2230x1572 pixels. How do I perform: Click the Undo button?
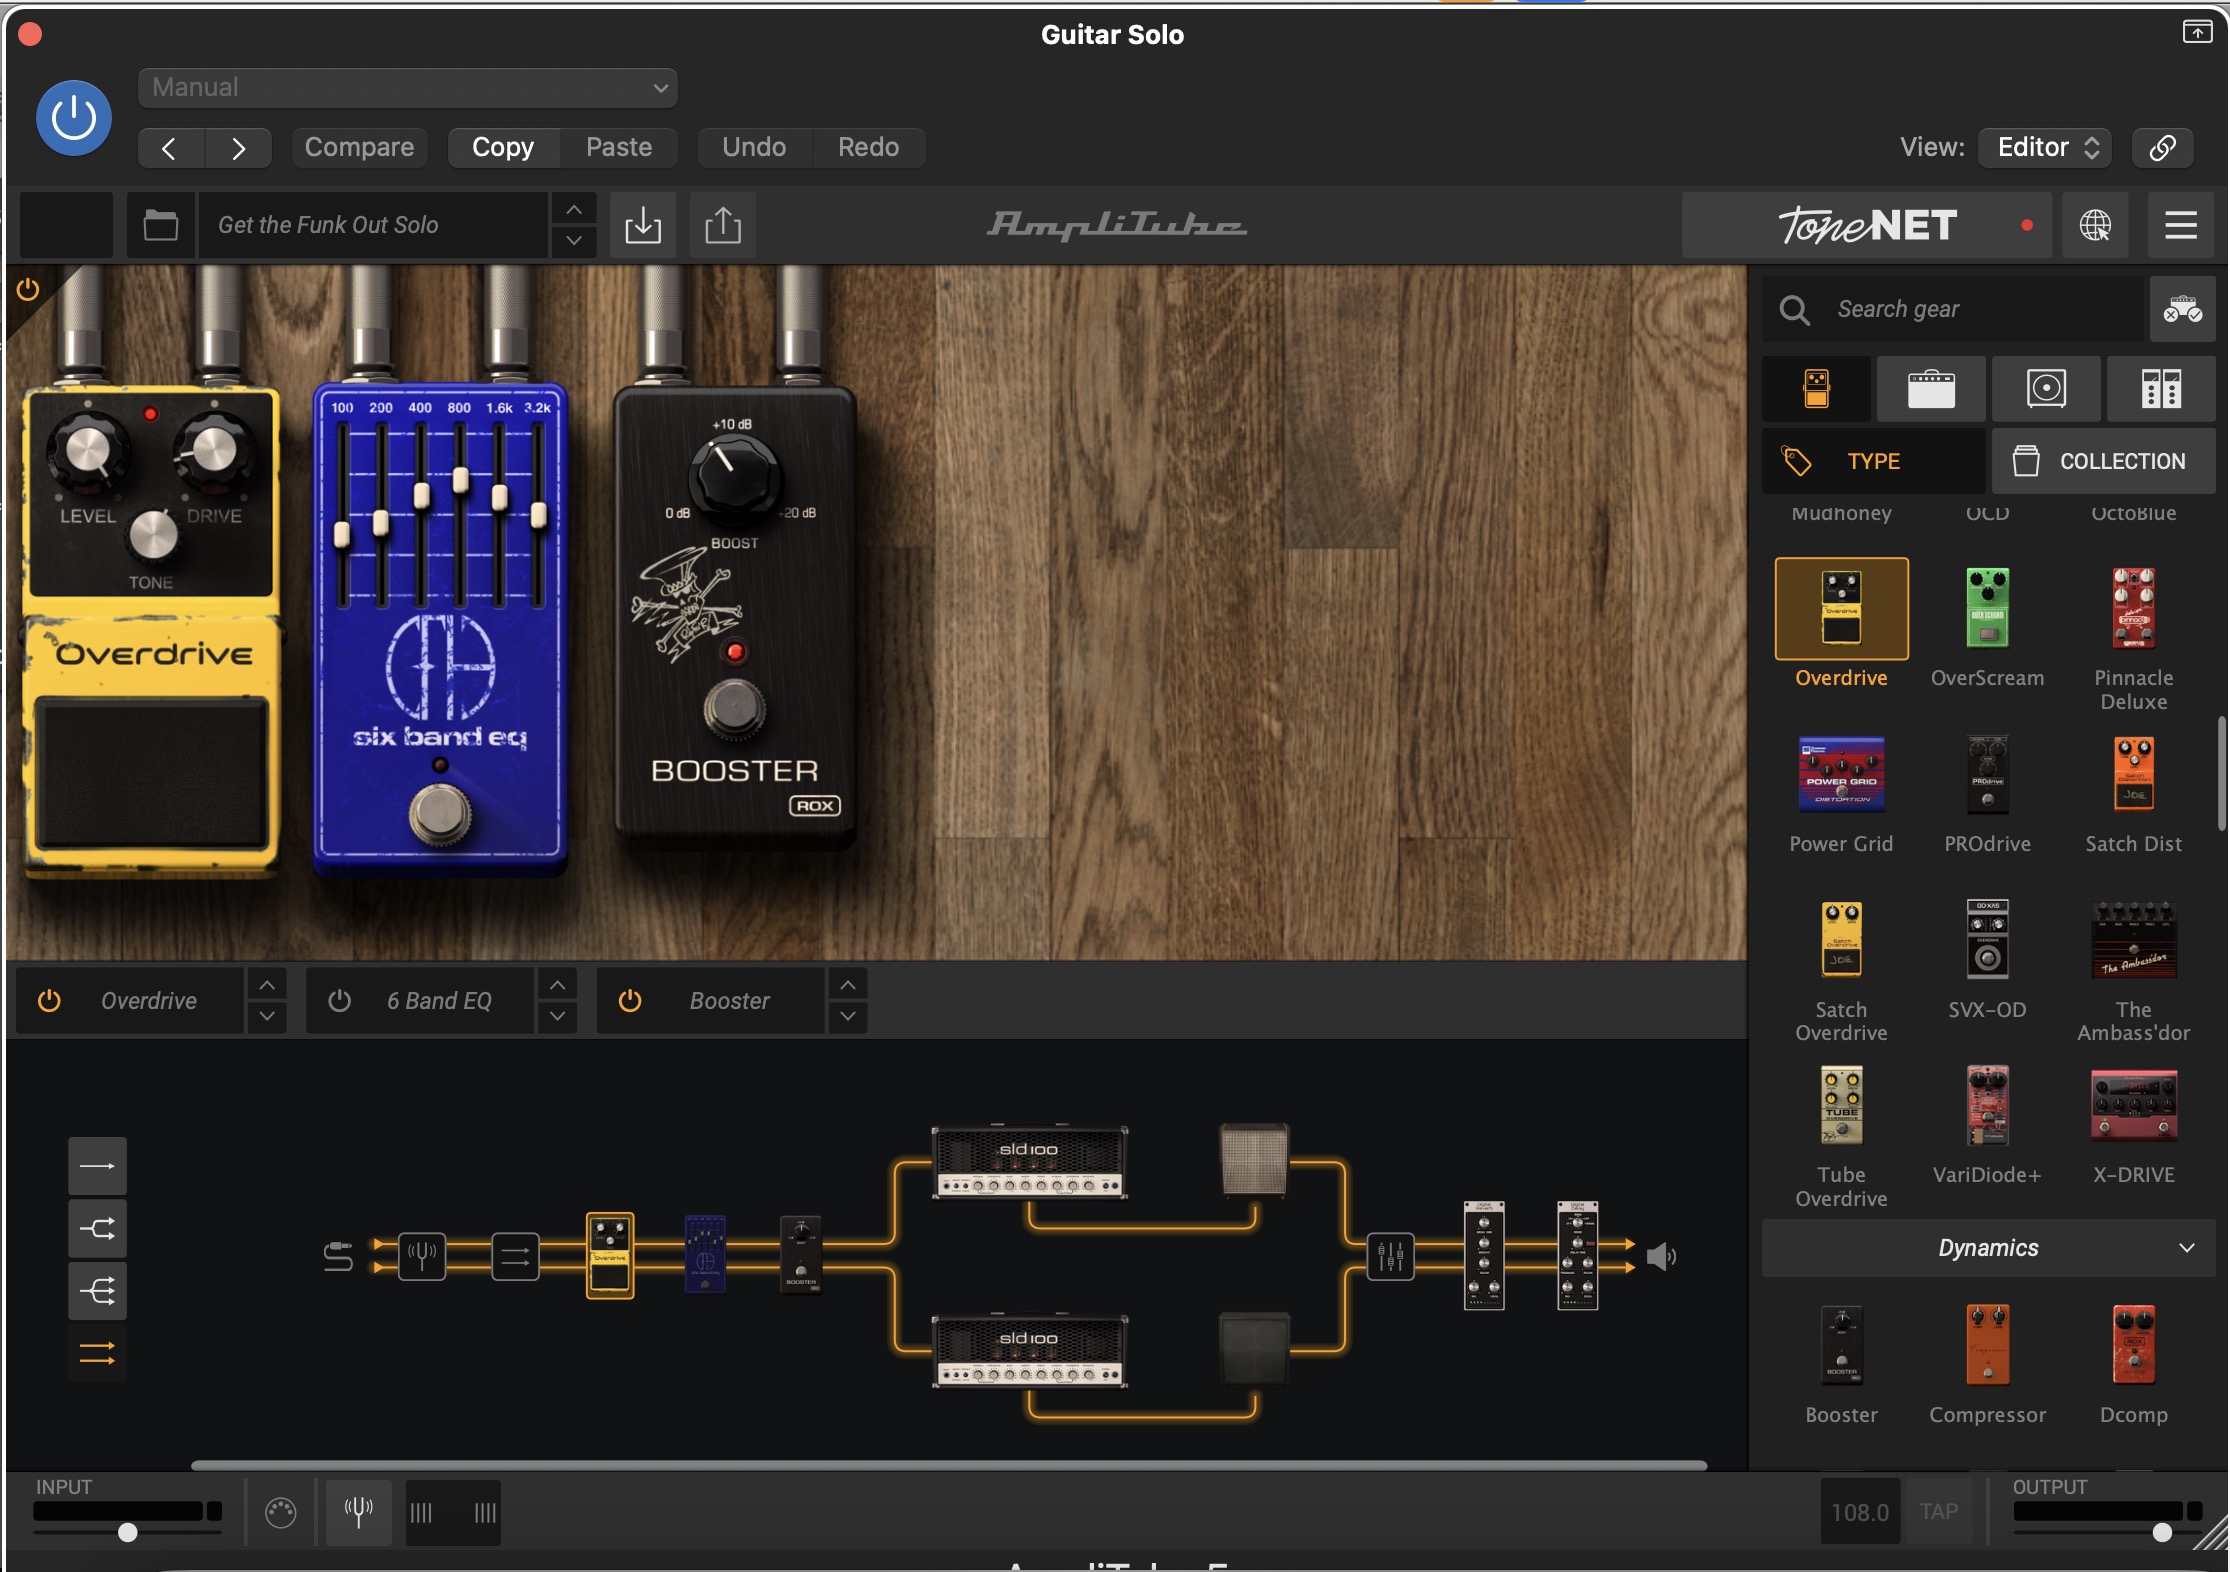(754, 148)
